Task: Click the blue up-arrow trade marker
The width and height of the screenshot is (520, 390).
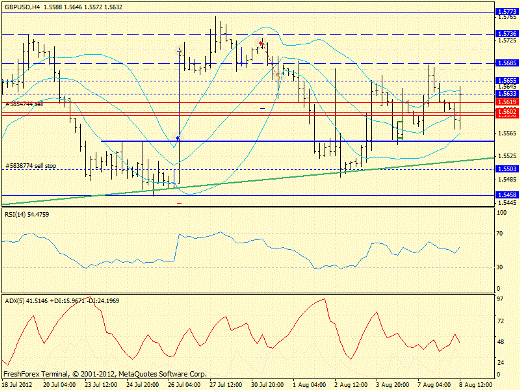Action: 178,137
